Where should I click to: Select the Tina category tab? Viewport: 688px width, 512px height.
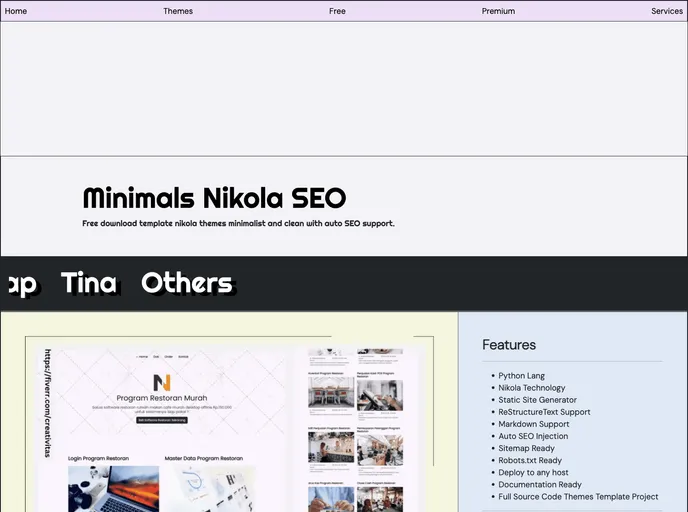click(x=88, y=283)
